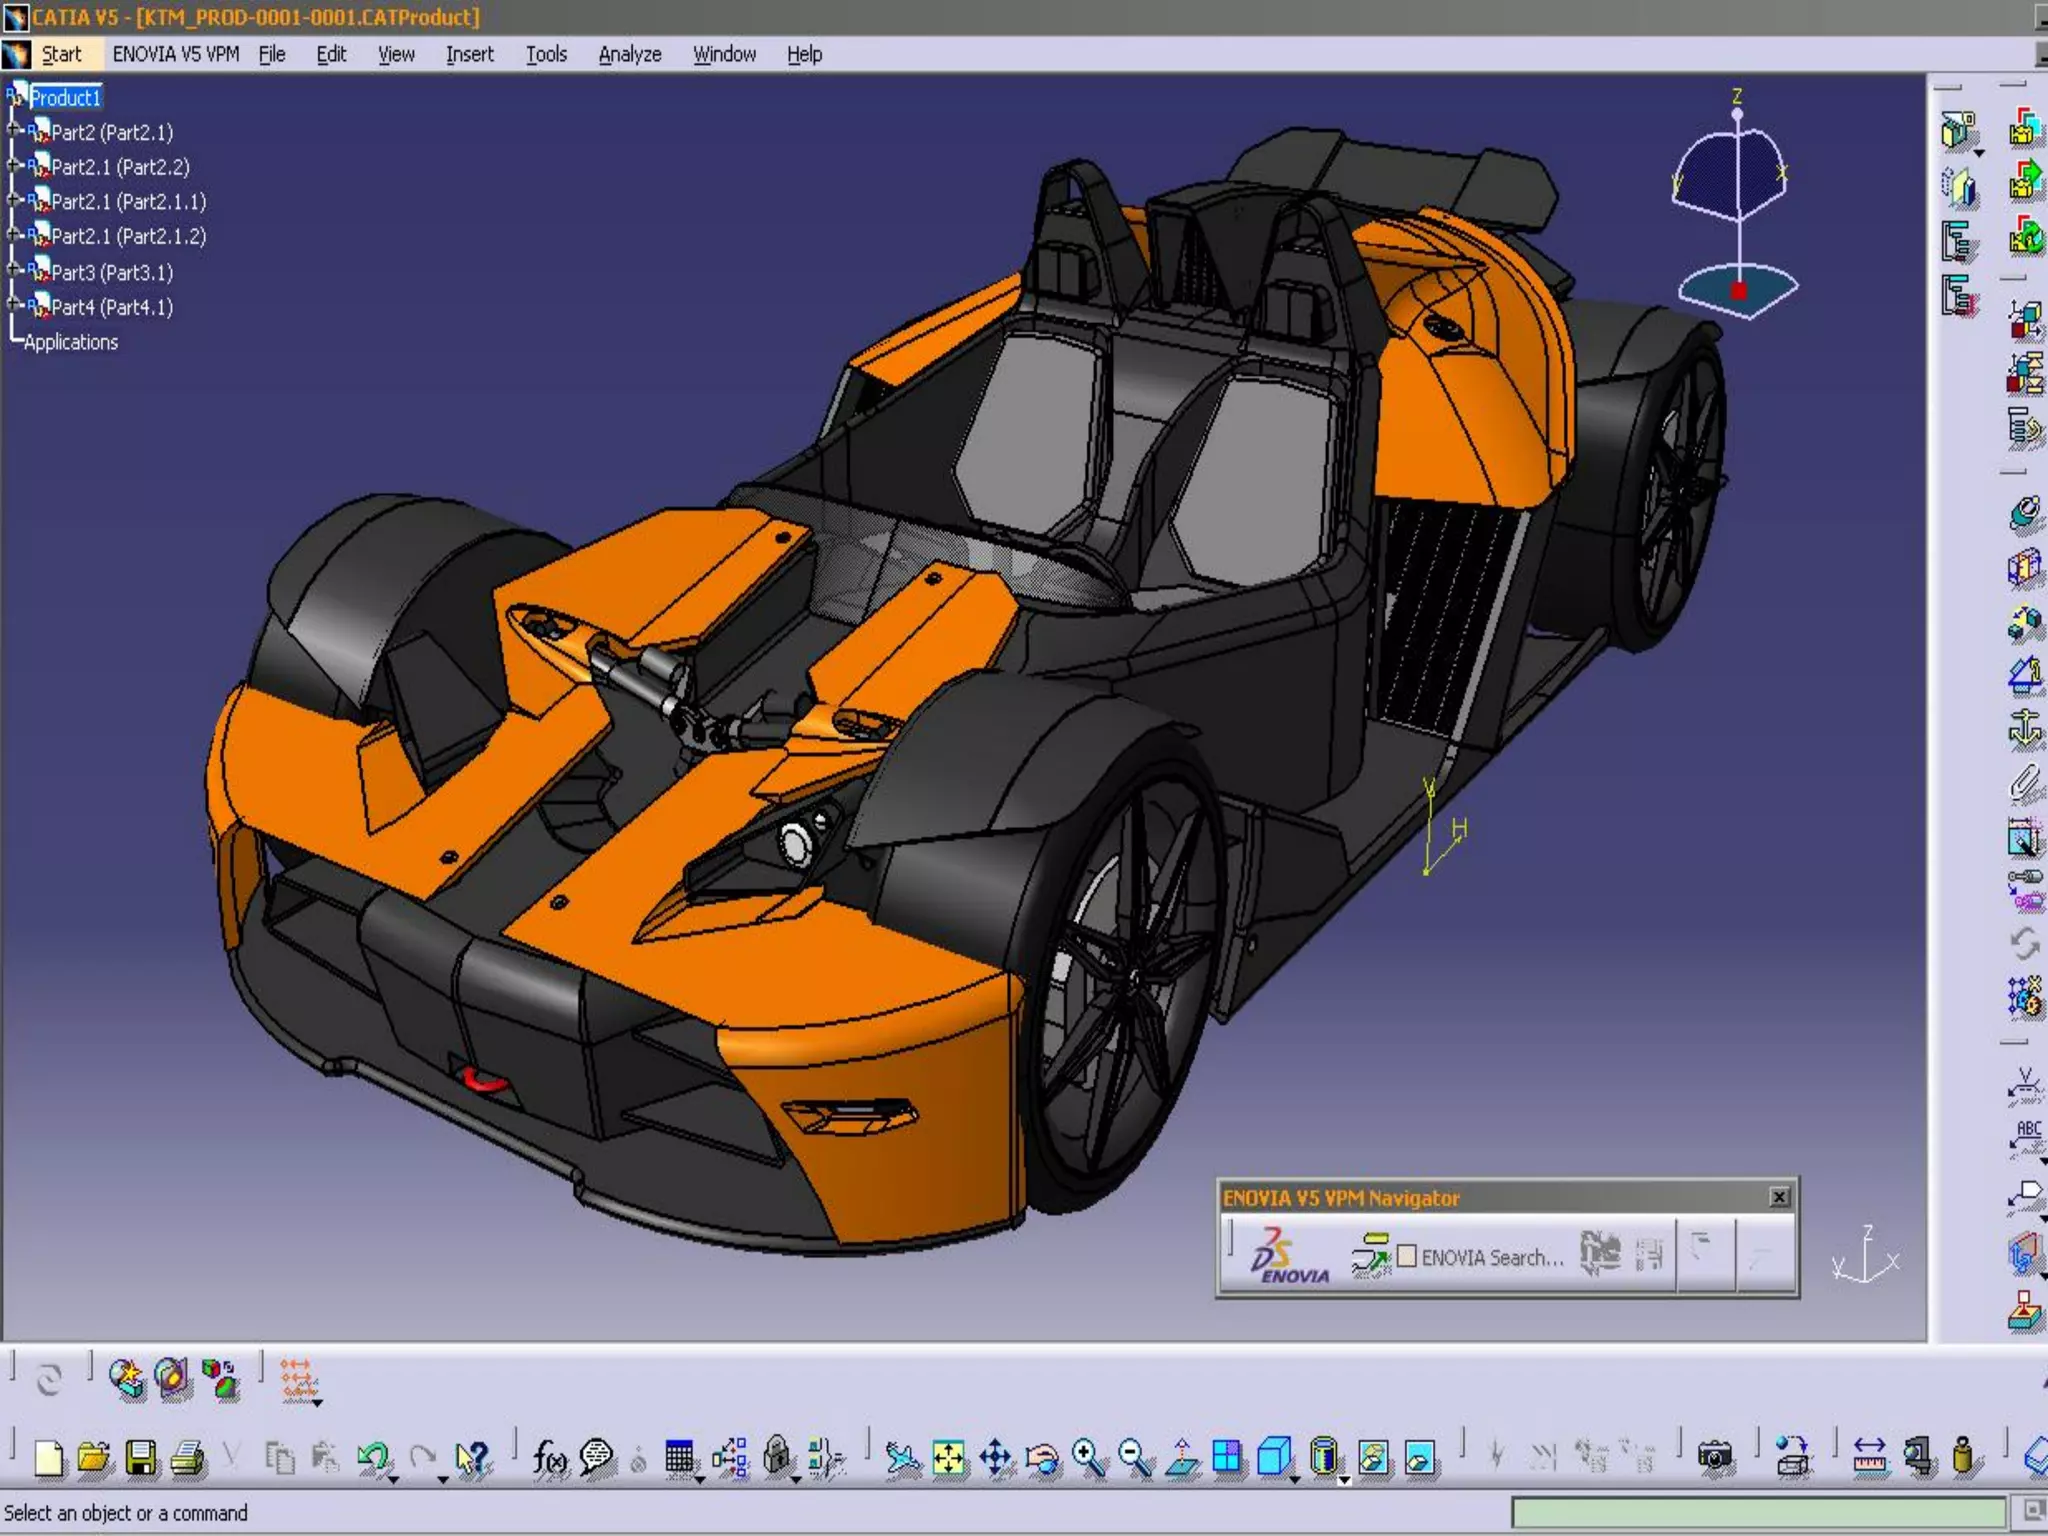Select Product1 root in specification tree
The width and height of the screenshot is (2048, 1536).
coord(65,97)
